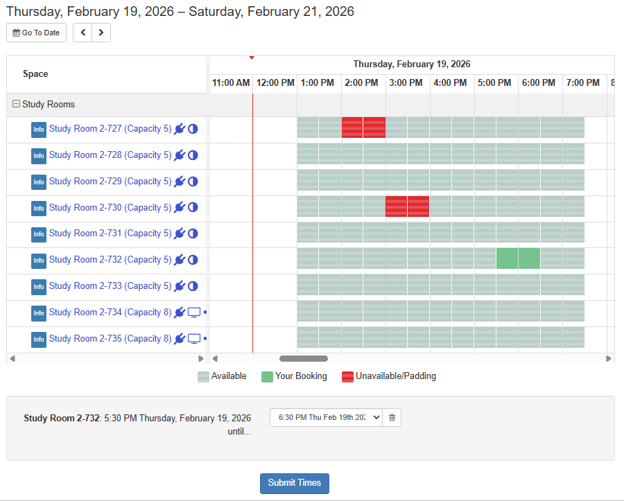Open Study Room 2-727 (Capacity 5) link
Image resolution: width=624 pixels, height=501 pixels.
[110, 129]
